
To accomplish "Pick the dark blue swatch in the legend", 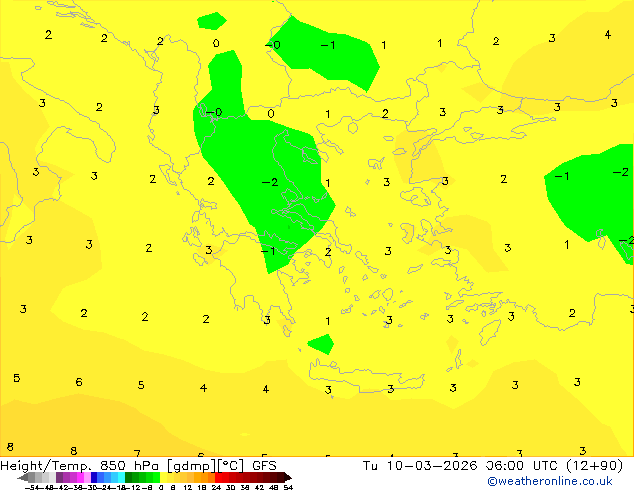I will click(x=94, y=477).
